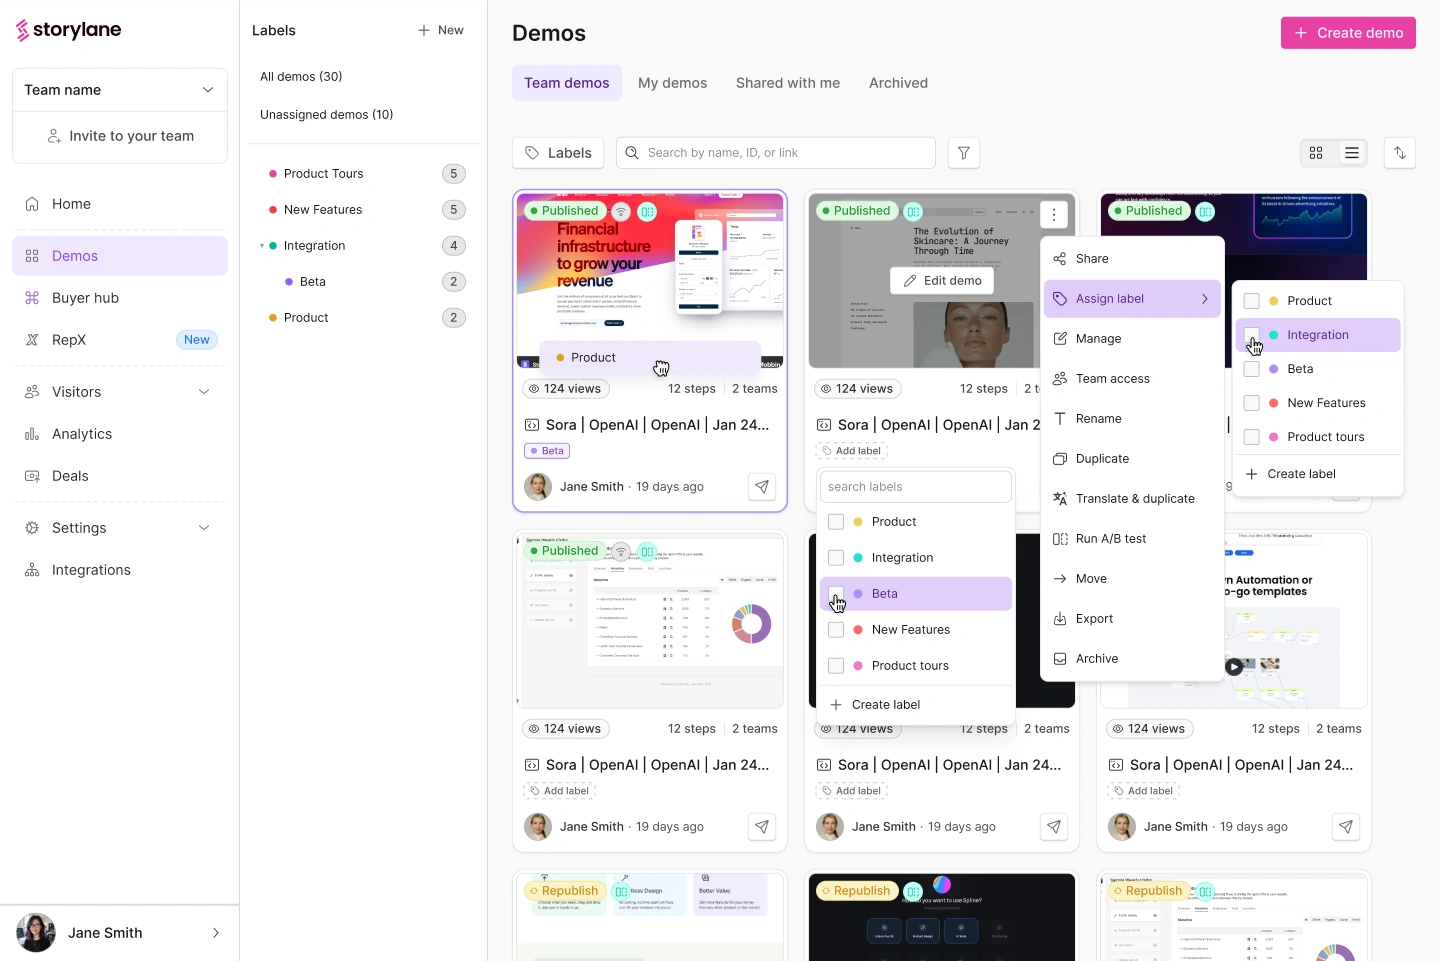Check the Product box in Assign label submenu
This screenshot has height=961, width=1440.
(1251, 301)
